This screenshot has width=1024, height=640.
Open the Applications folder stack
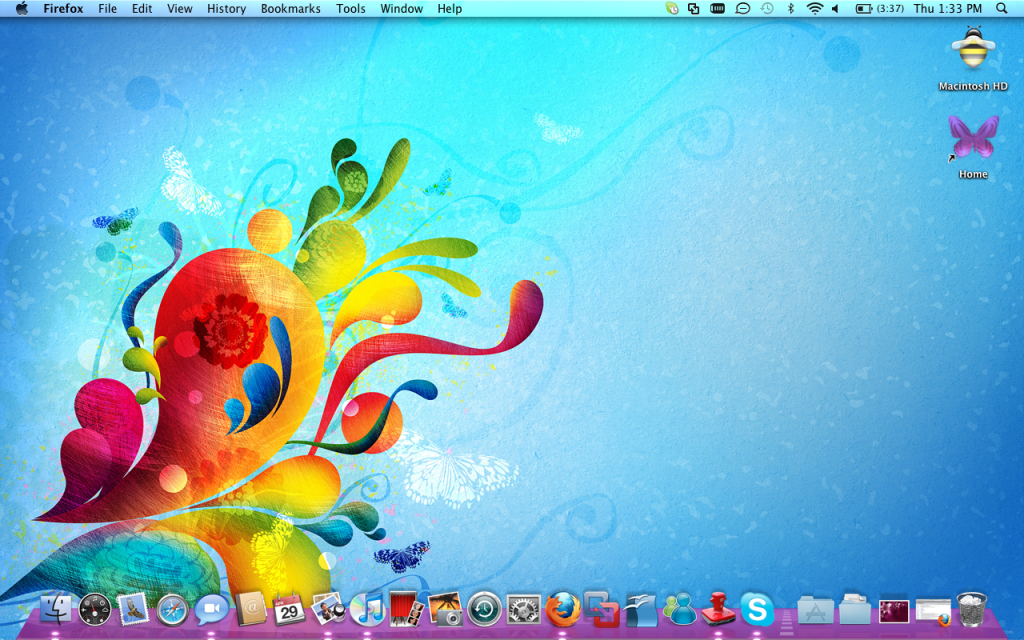tap(815, 609)
